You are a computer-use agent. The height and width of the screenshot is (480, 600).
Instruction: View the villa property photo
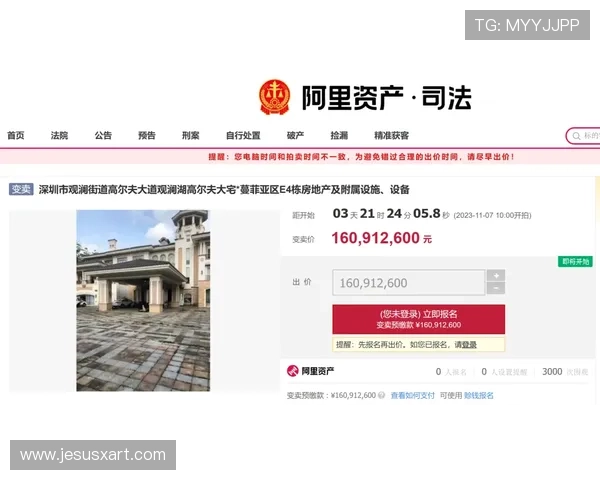click(x=143, y=300)
